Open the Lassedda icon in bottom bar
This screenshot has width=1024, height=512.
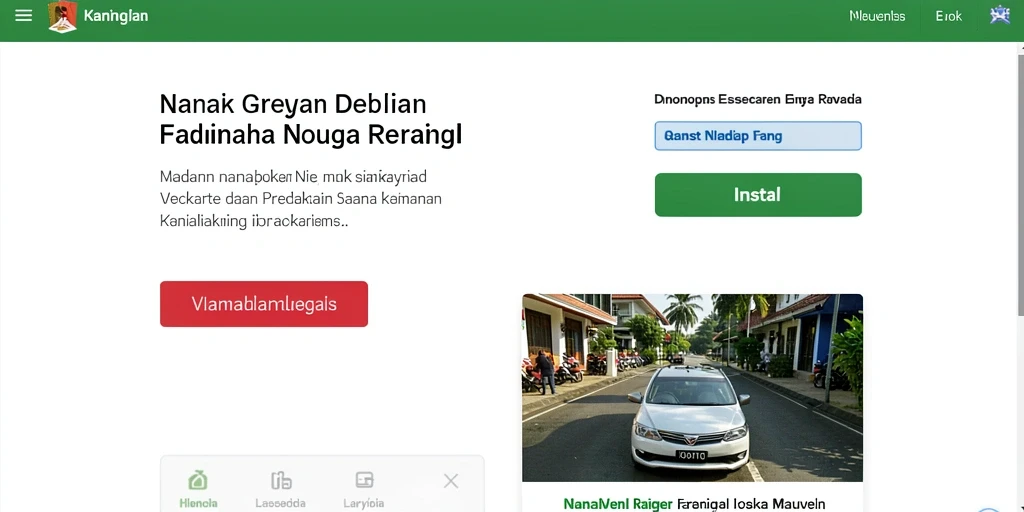(281, 481)
